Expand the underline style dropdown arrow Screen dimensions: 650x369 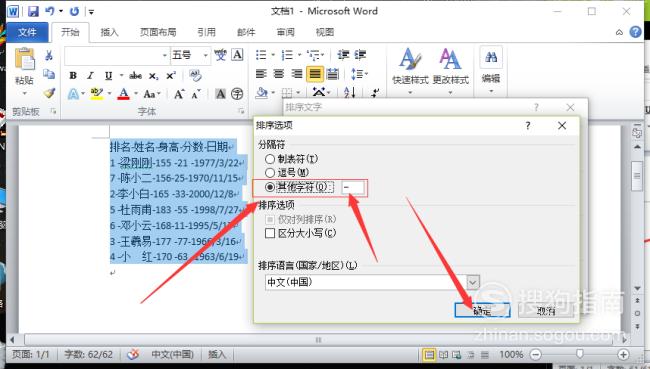pyautogui.click(x=121, y=75)
